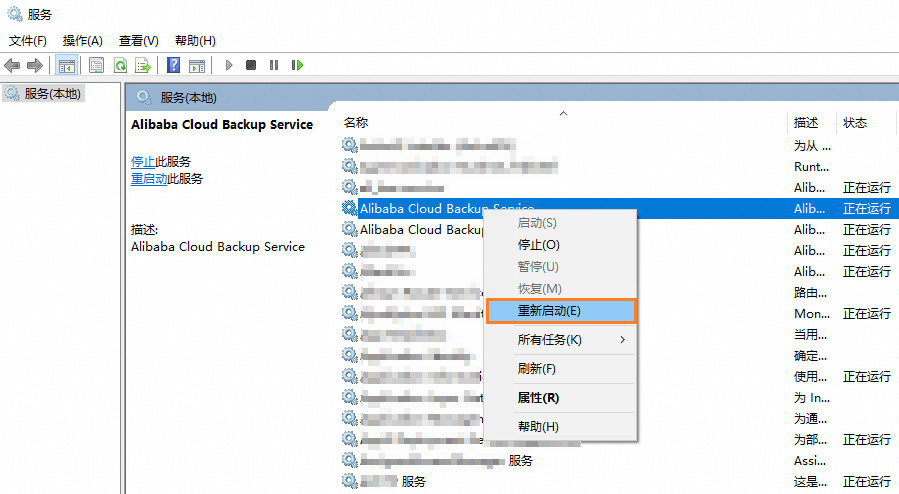Open the Properties toolbar icon
This screenshot has width=899, height=494.
point(96,65)
